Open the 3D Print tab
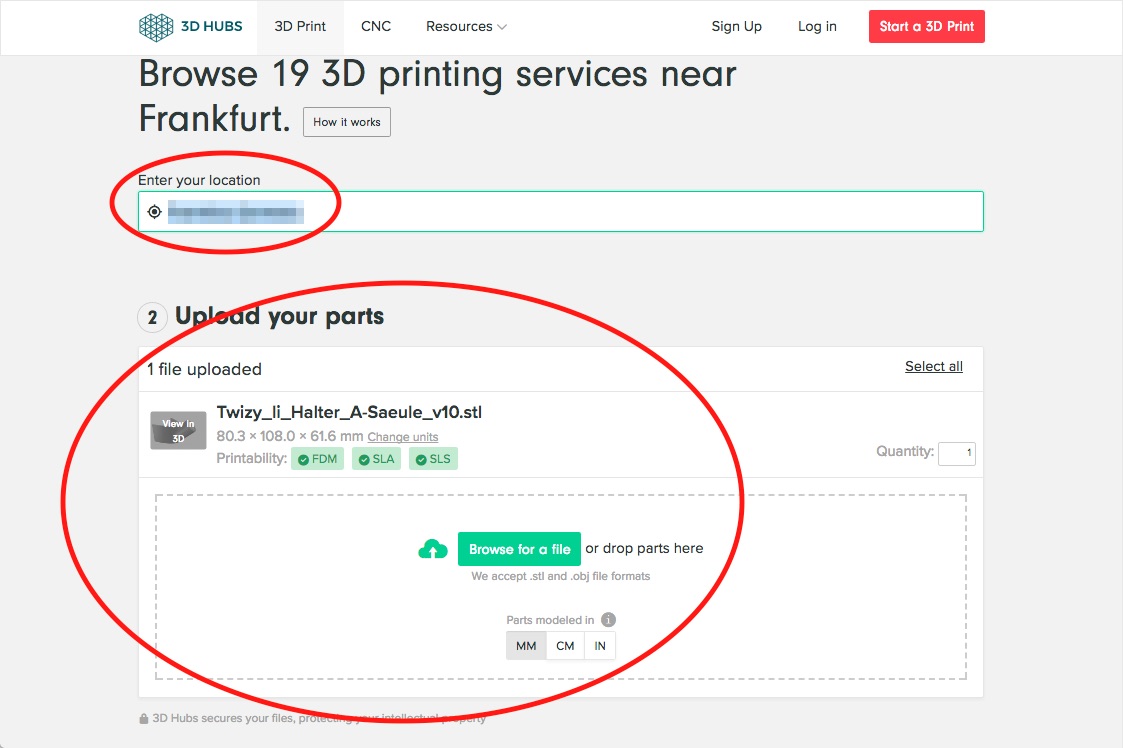 (x=300, y=27)
